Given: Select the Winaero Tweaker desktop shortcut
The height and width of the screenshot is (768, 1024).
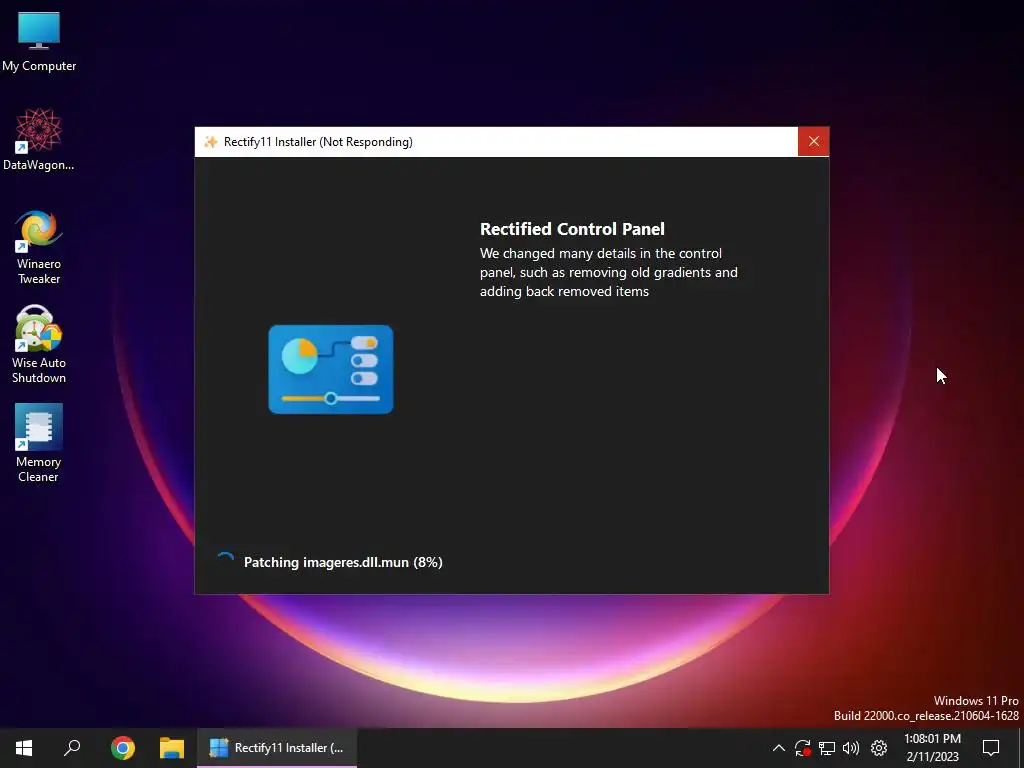Looking at the screenshot, I should coord(39,247).
